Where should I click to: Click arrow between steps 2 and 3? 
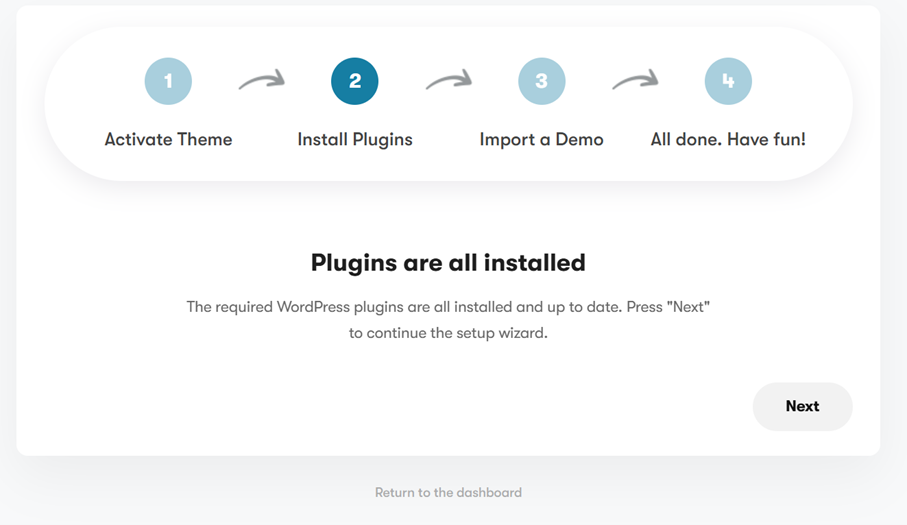pyautogui.click(x=448, y=81)
